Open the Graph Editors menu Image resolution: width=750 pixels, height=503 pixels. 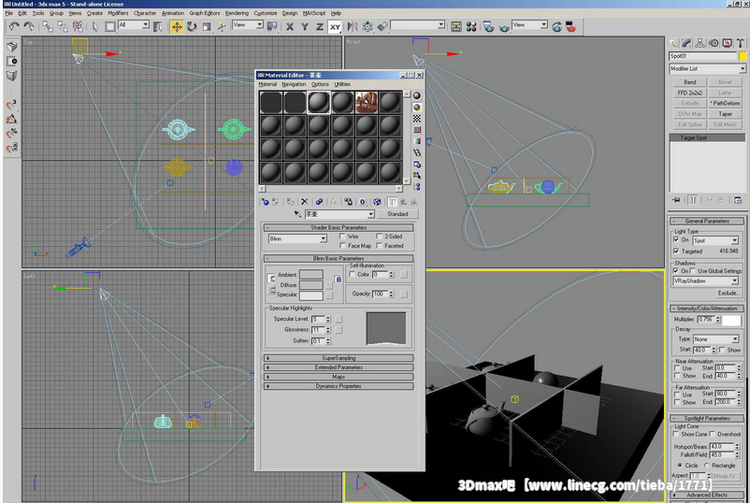pos(205,13)
